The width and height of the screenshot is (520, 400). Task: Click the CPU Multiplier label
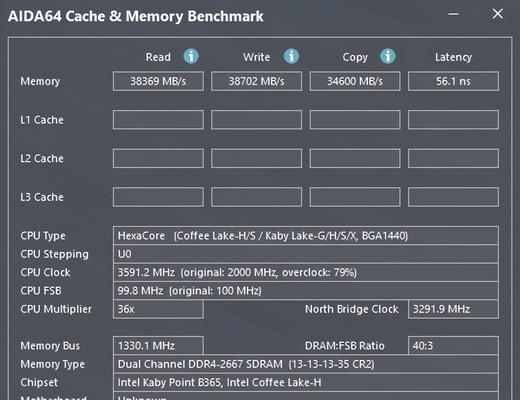point(56,309)
